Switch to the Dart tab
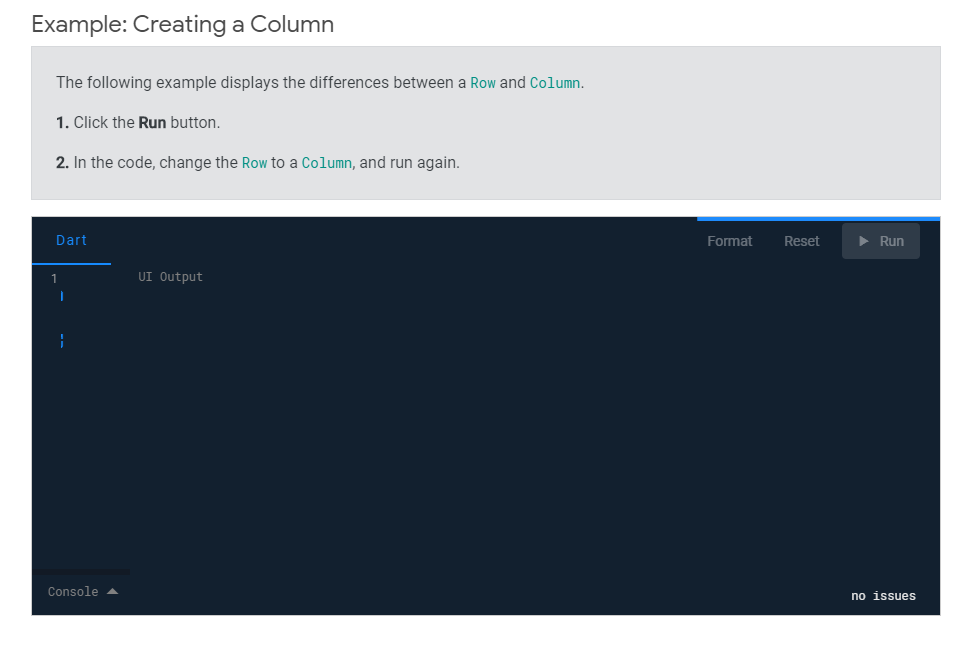This screenshot has height=656, width=977. coord(72,240)
